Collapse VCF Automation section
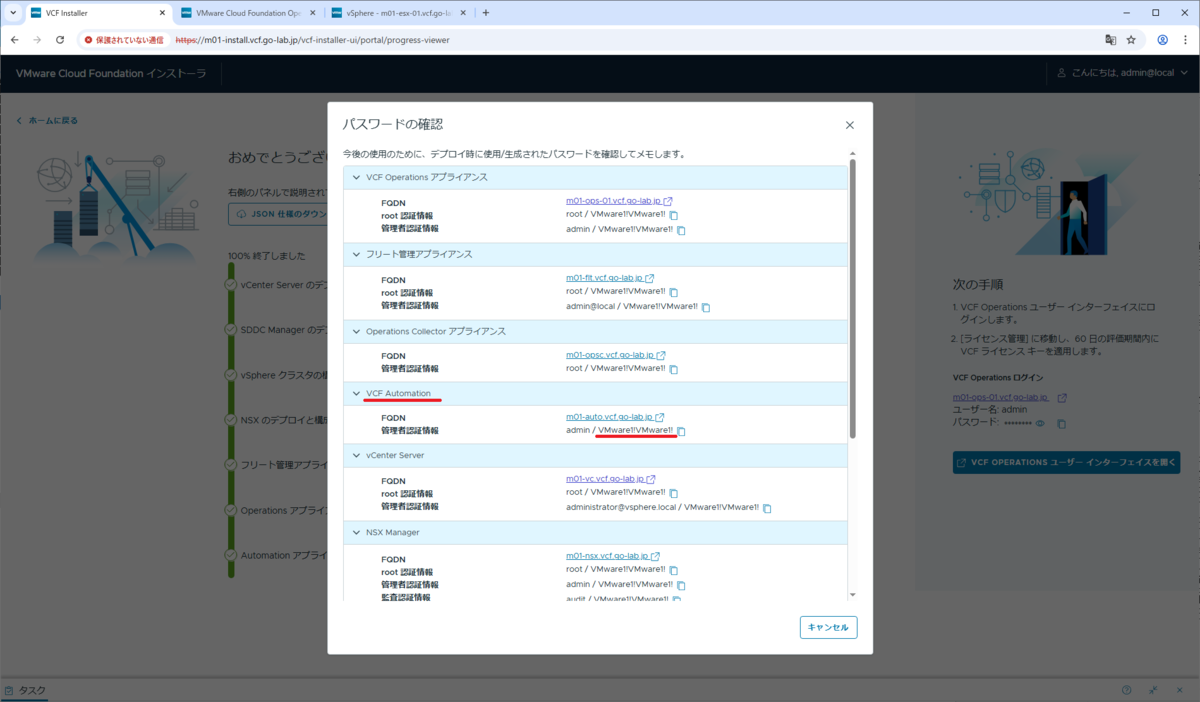1200x702 pixels. click(356, 393)
